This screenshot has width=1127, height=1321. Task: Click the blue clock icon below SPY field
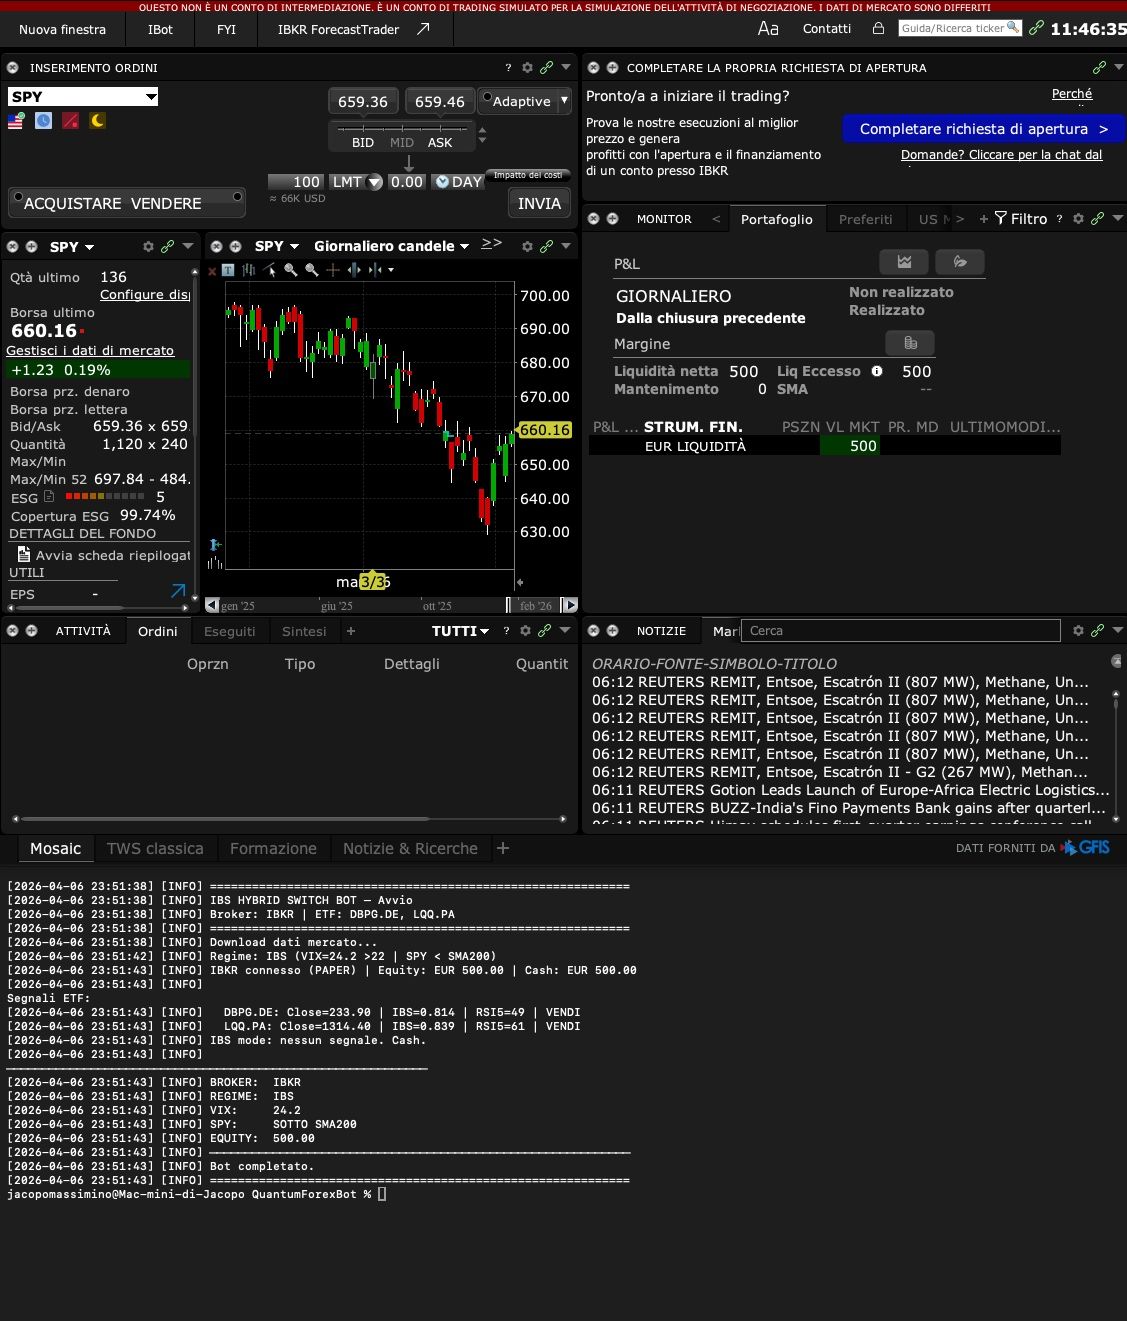pos(43,121)
